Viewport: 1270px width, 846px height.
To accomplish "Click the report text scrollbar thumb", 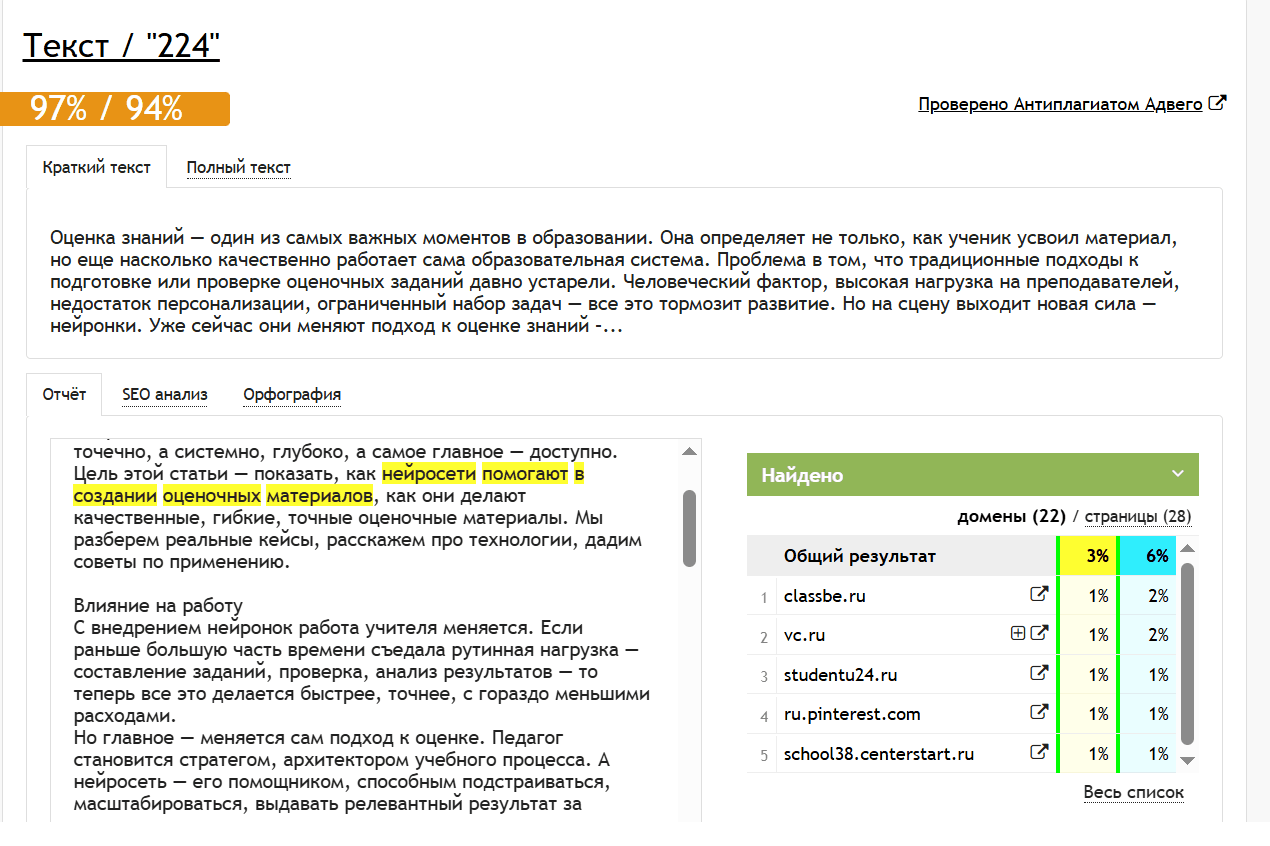I will pyautogui.click(x=689, y=528).
